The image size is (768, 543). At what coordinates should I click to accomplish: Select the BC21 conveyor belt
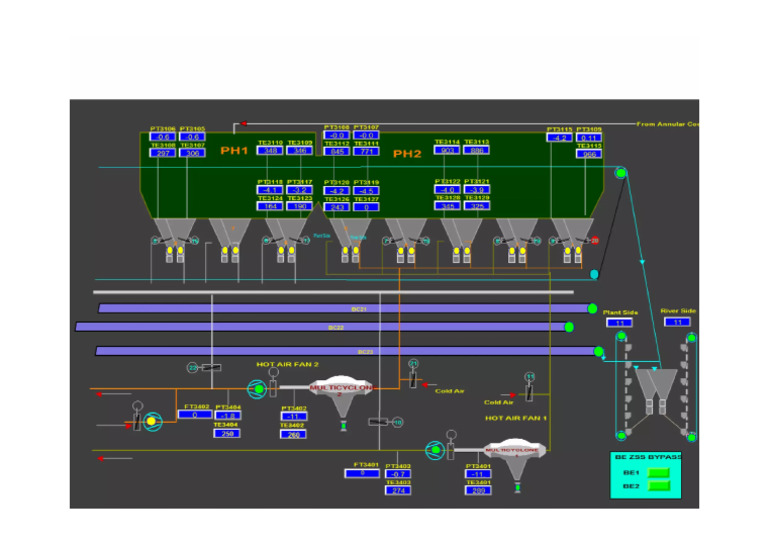[344, 308]
